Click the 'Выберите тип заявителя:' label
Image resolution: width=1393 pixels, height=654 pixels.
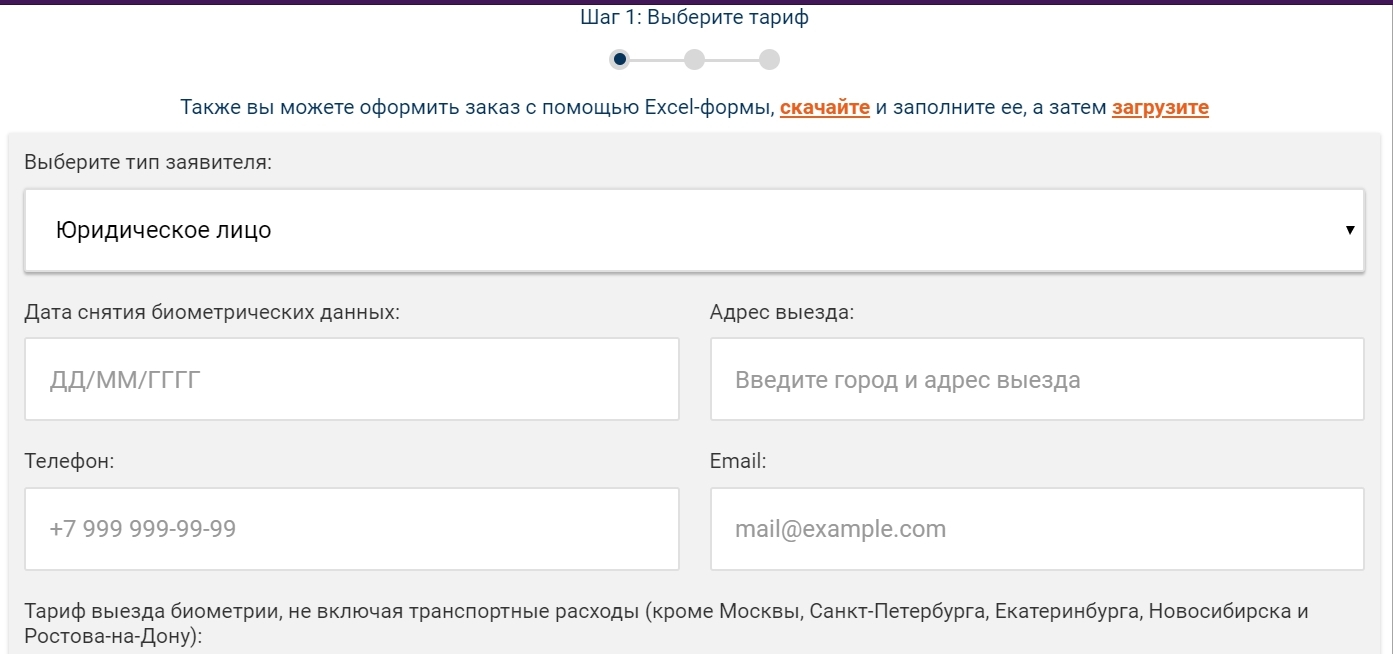(x=148, y=162)
